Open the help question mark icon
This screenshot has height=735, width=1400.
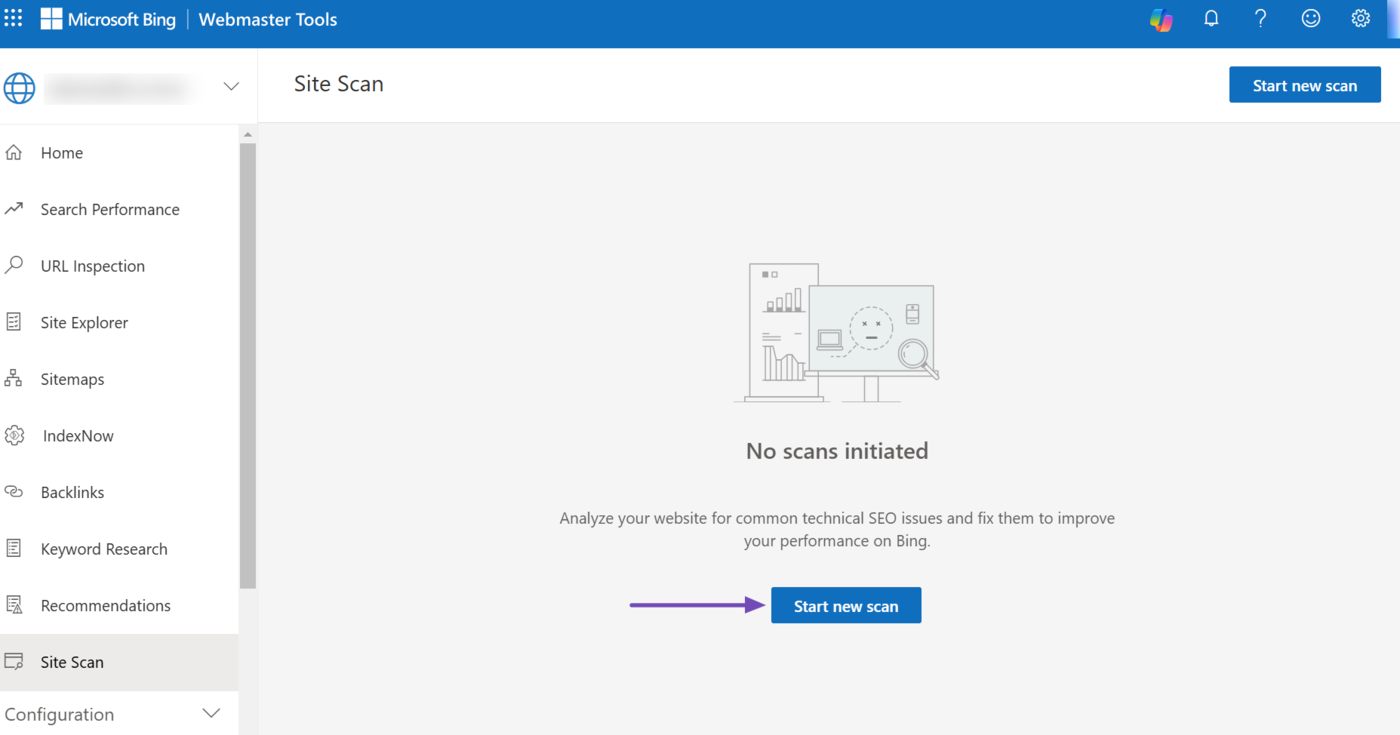1260,19
